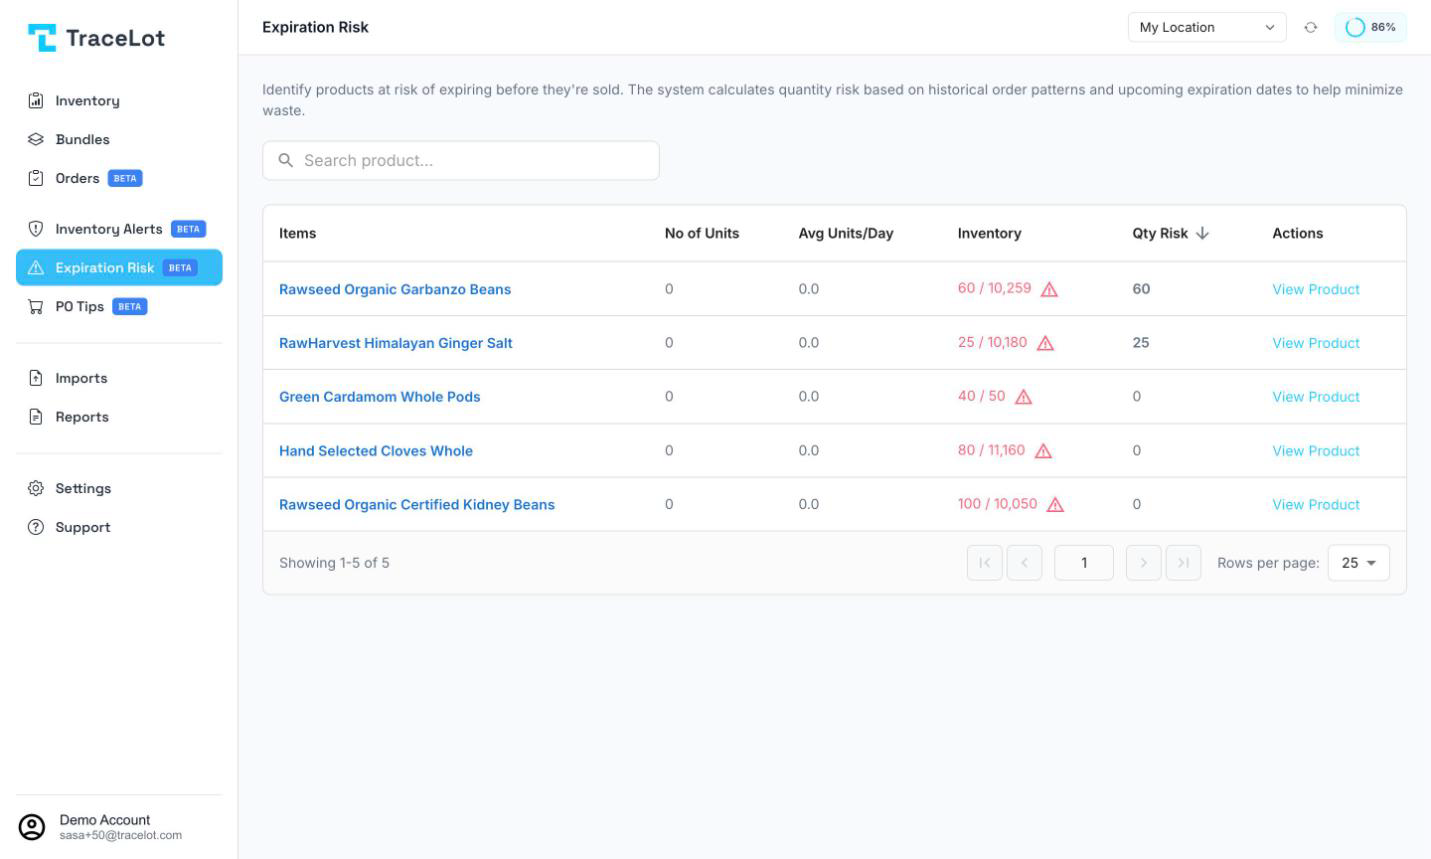
Task: Click the Expiration Risk warning triangle icon in sidebar
Action: click(36, 267)
